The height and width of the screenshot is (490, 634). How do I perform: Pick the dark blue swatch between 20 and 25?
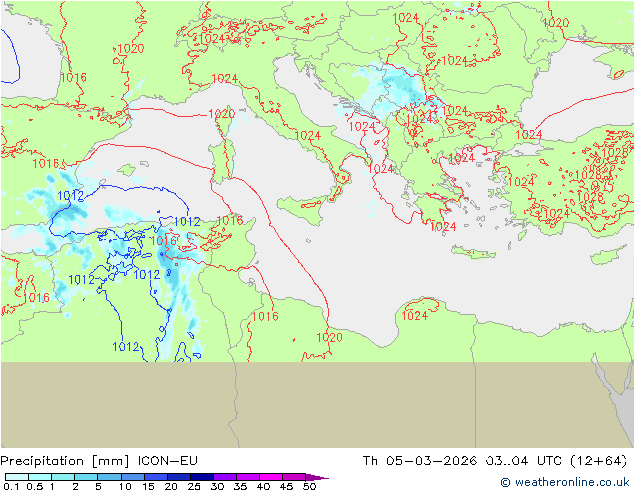[x=179, y=477]
